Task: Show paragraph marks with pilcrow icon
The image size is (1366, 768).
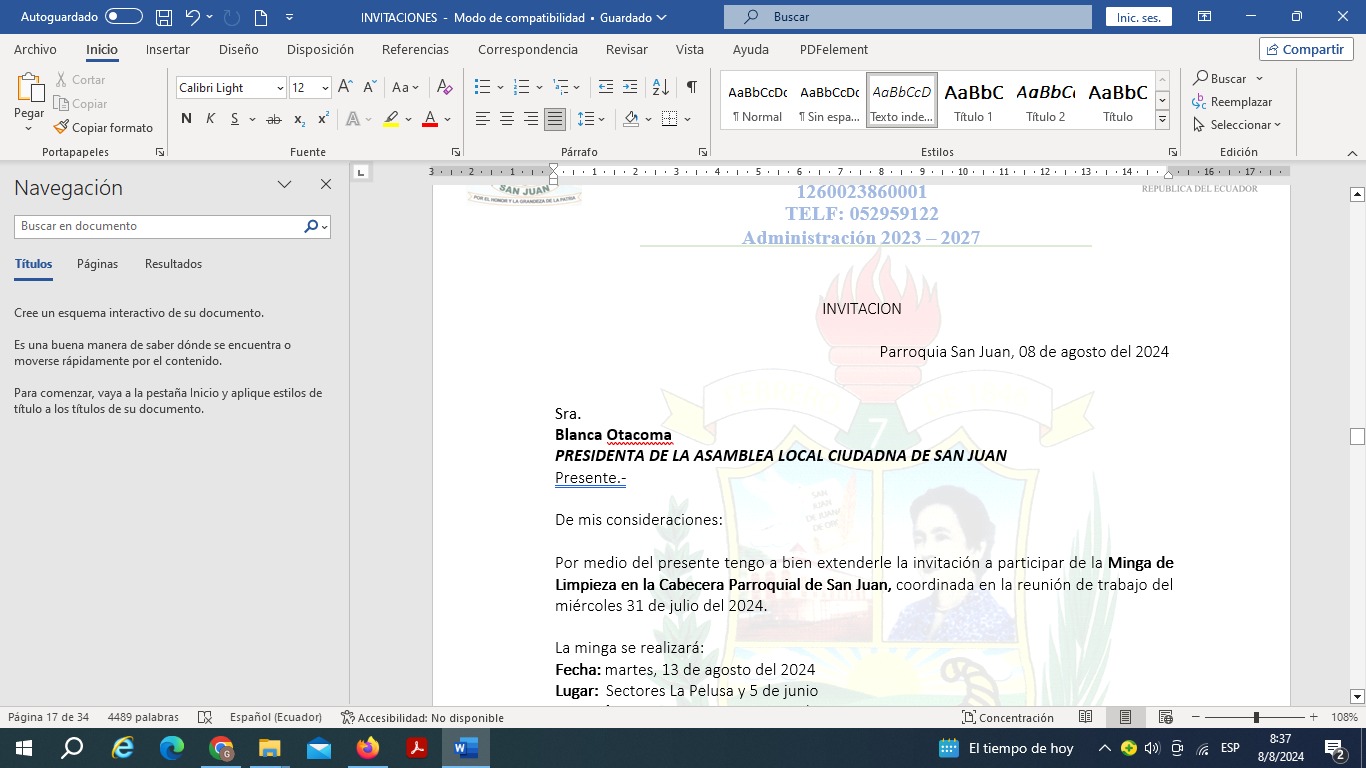Action: click(x=691, y=88)
